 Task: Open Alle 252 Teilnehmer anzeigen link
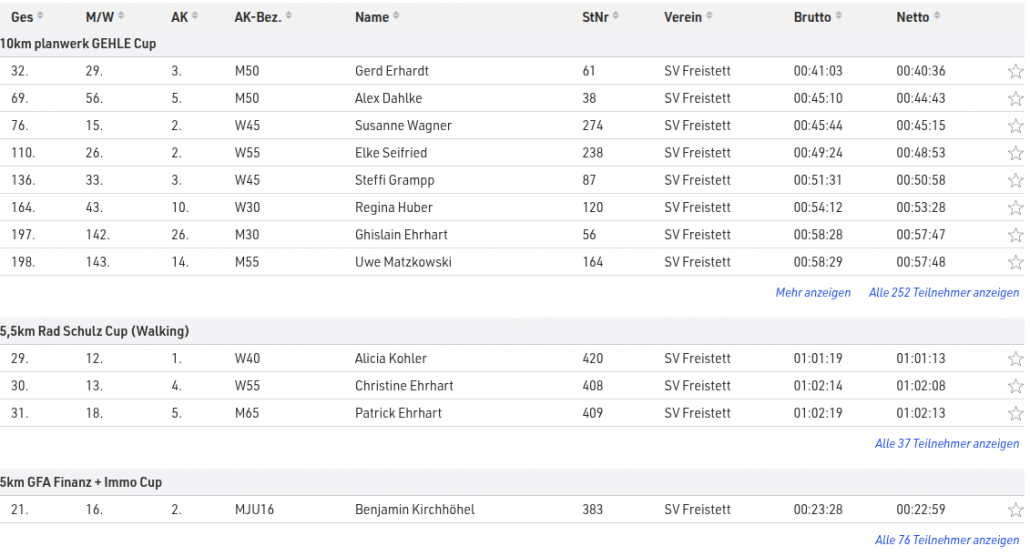pos(943,293)
